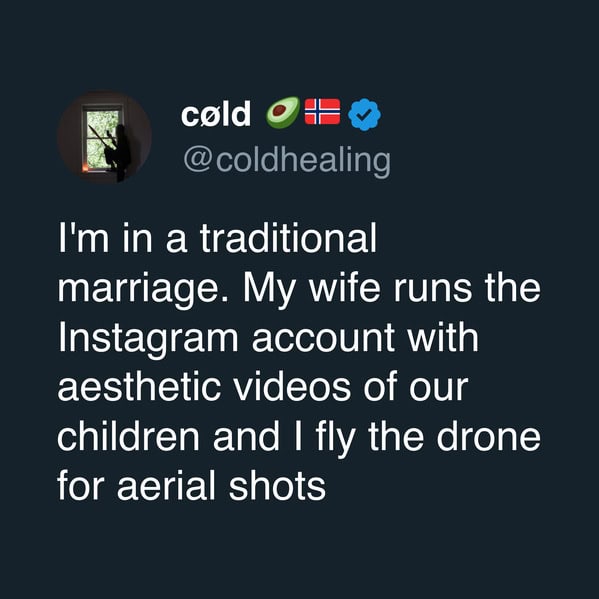Open the @coldhealing handle link
The height and width of the screenshot is (599, 599).
(287, 161)
